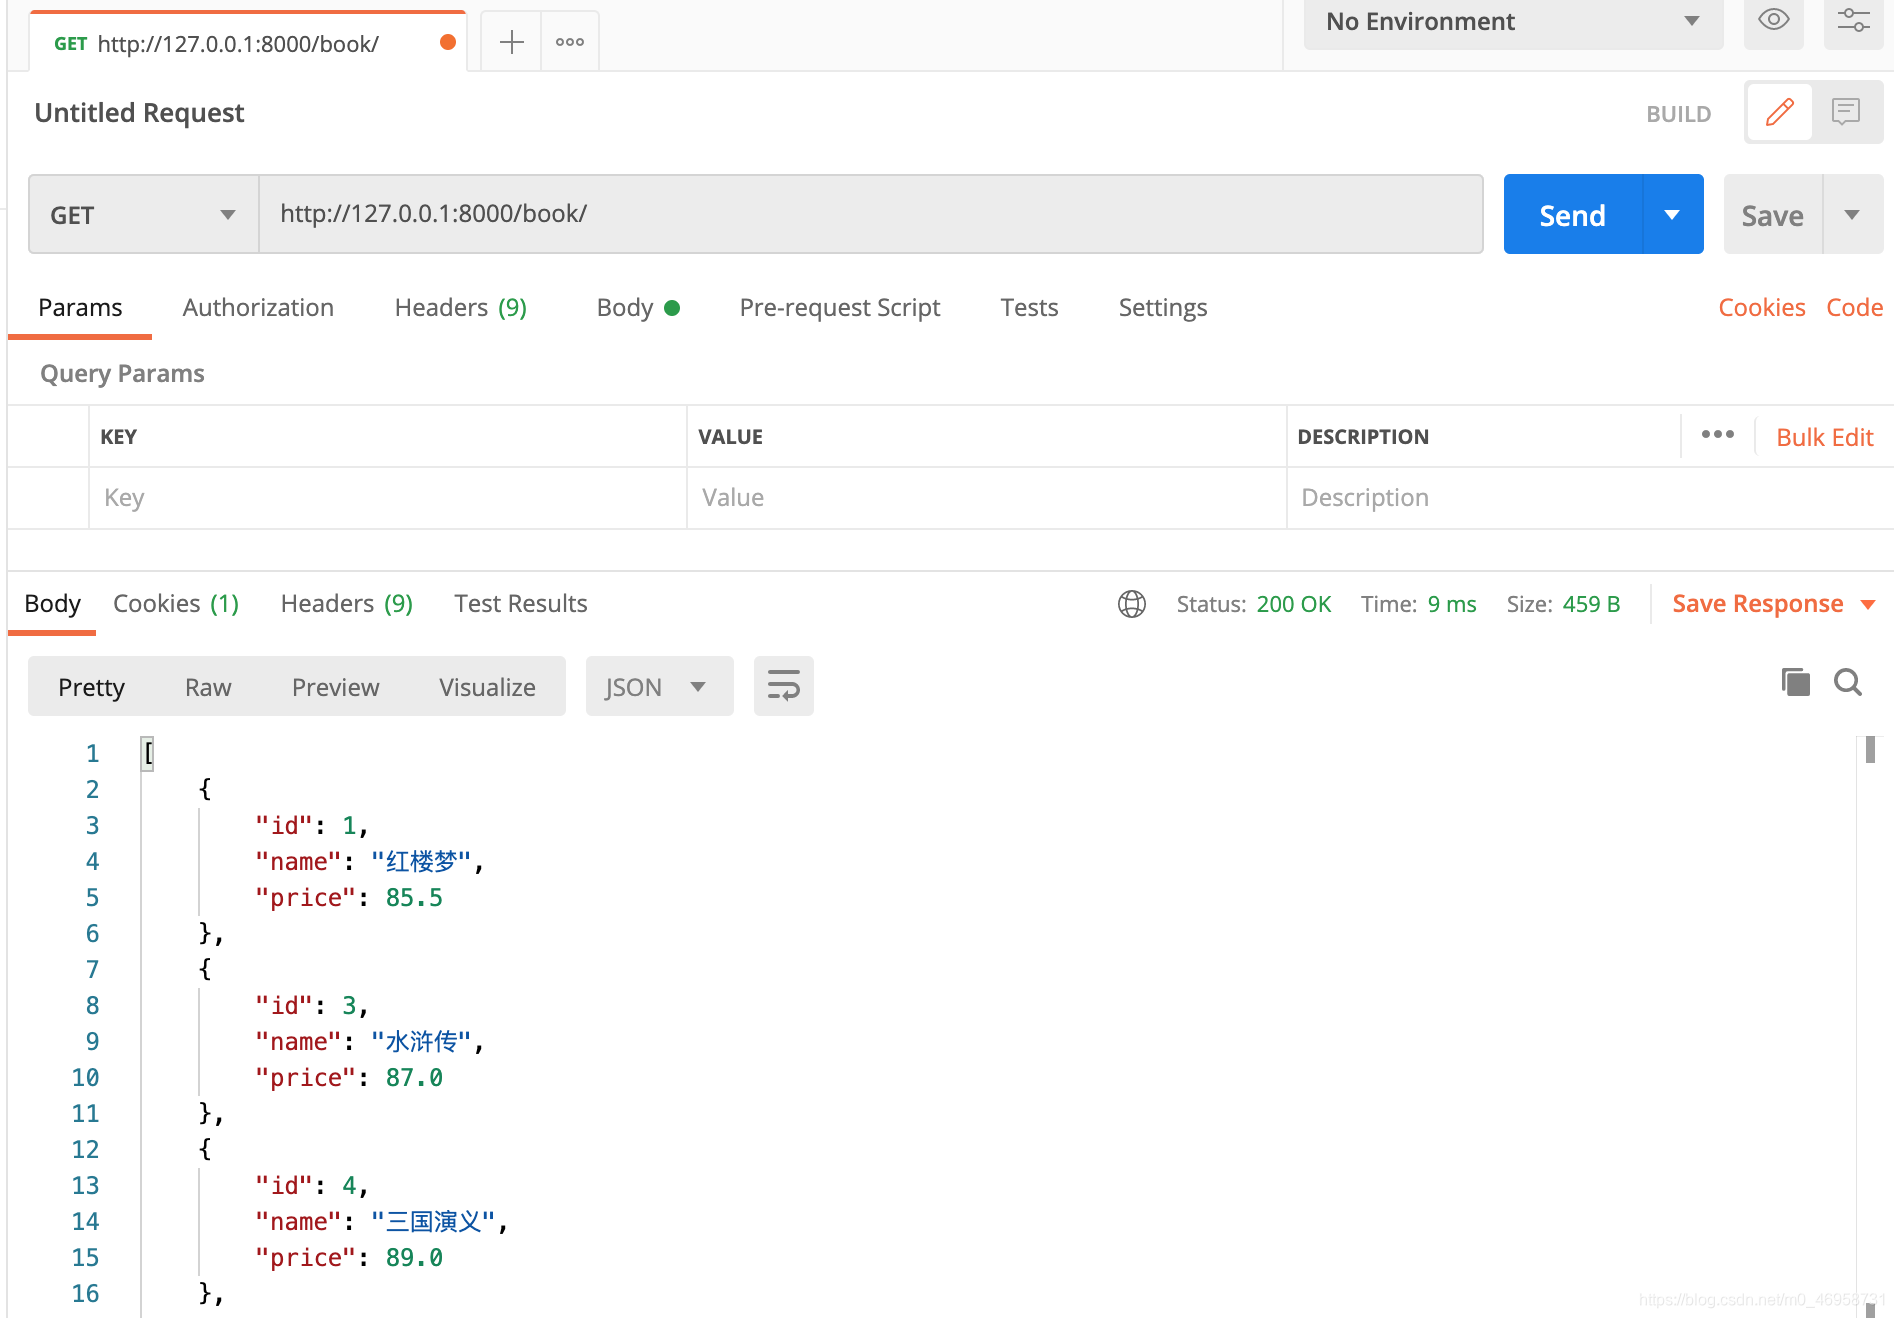The image size is (1894, 1318).
Task: Click the blue Send button
Action: [1573, 215]
